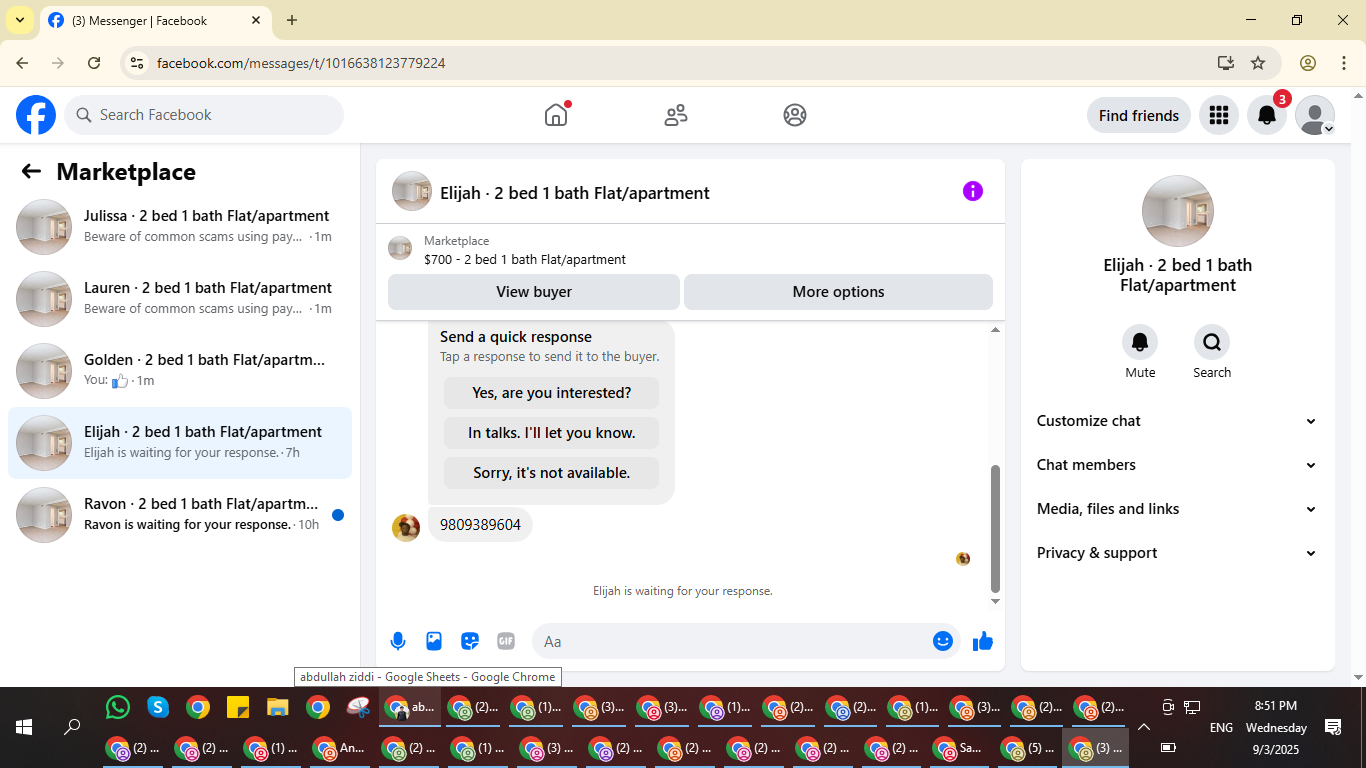Focus the Aa message input box

(x=731, y=641)
